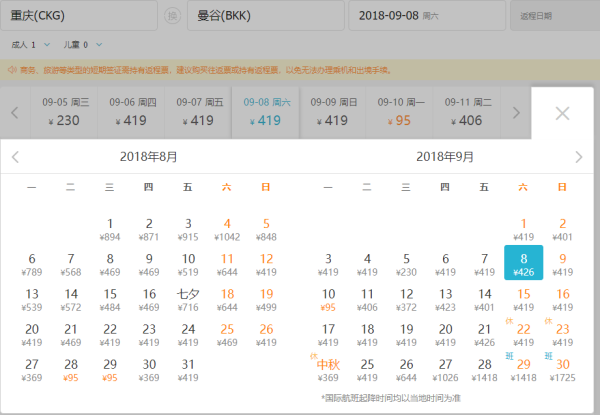Pick September 16 priced ¥419
600x415 pixels.
(562, 300)
